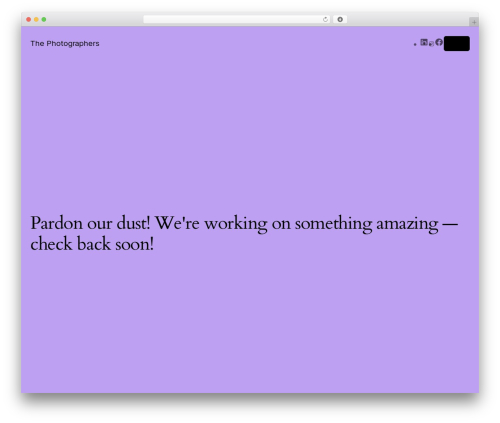The image size is (500, 423).
Task: Click the black button in the header
Action: click(457, 44)
